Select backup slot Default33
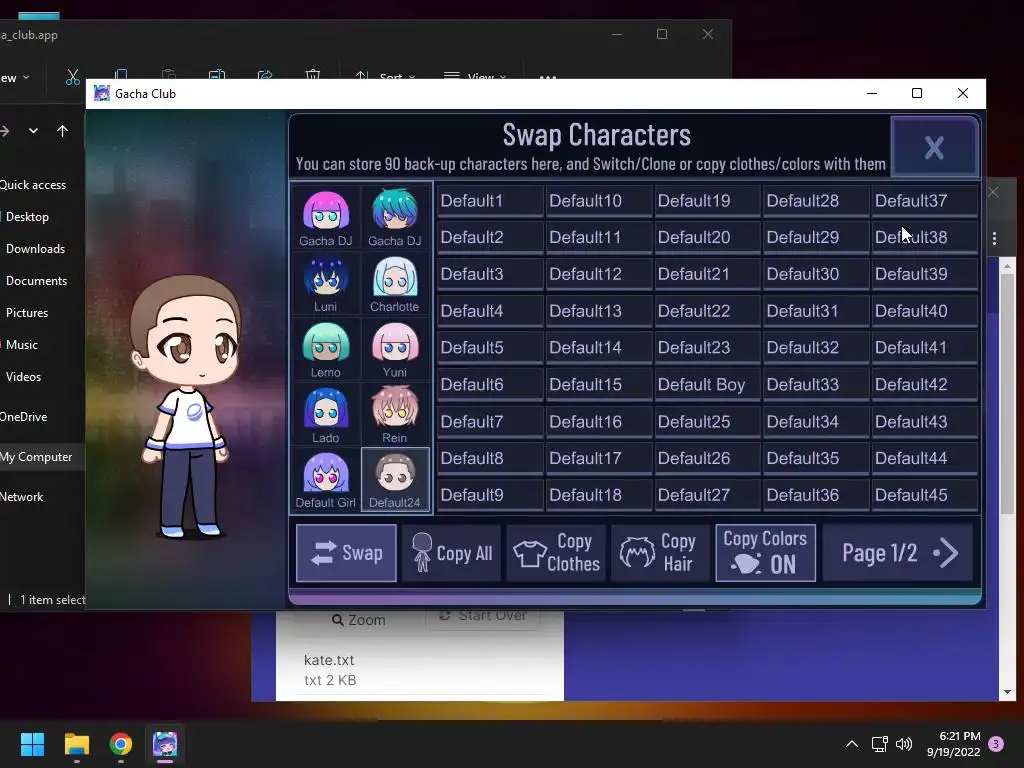 [816, 385]
